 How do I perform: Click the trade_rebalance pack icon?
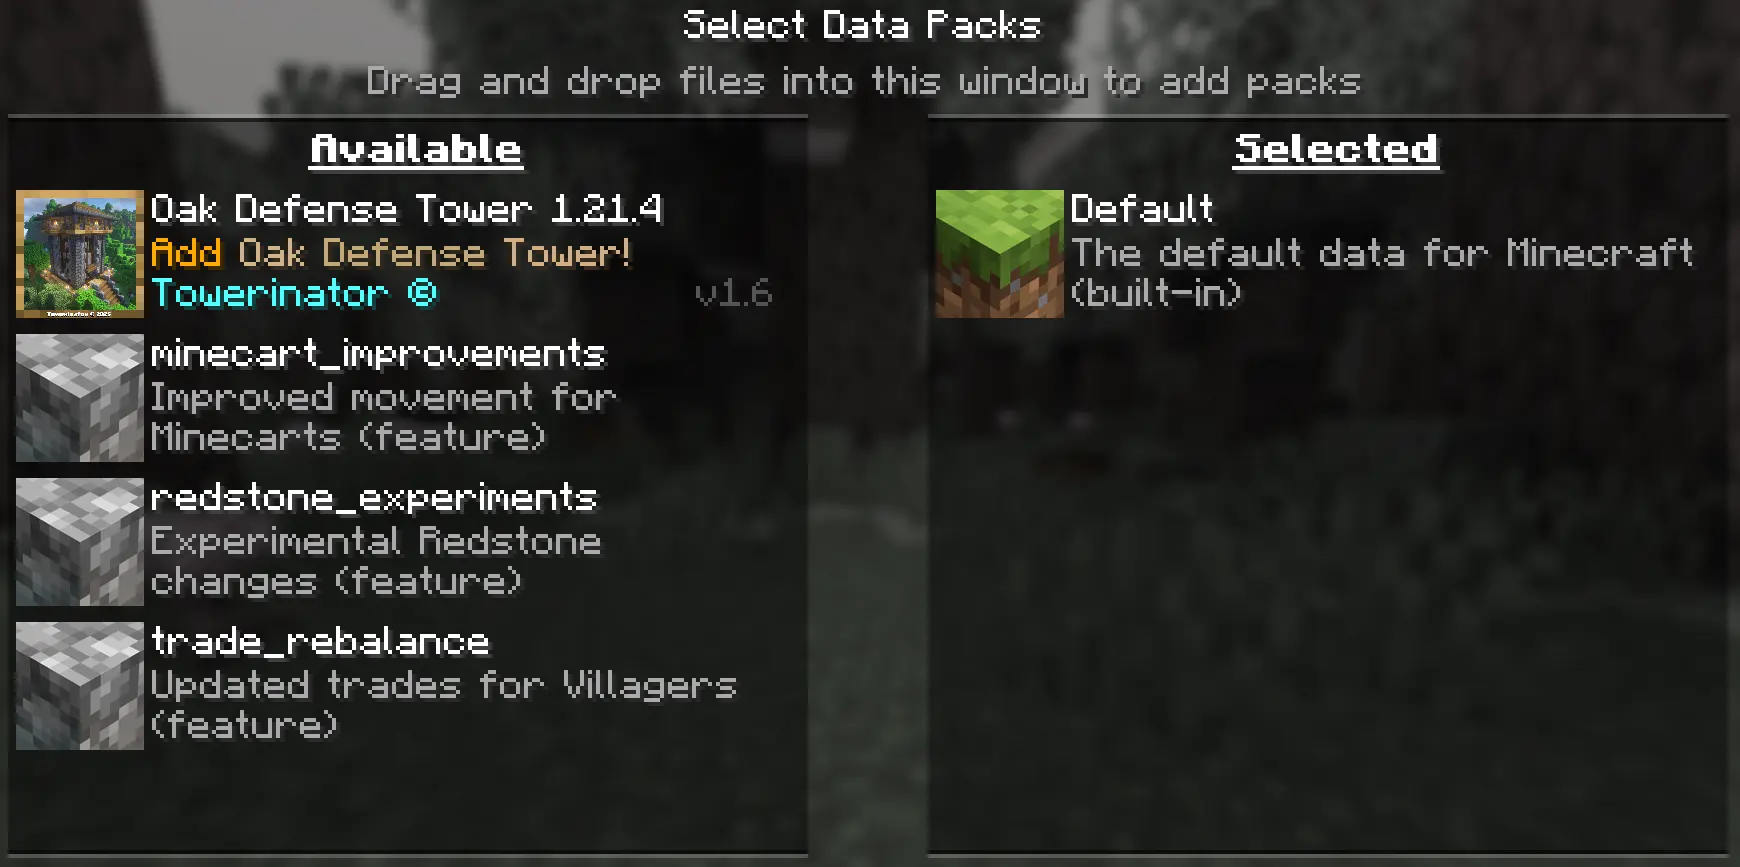[x=80, y=686]
